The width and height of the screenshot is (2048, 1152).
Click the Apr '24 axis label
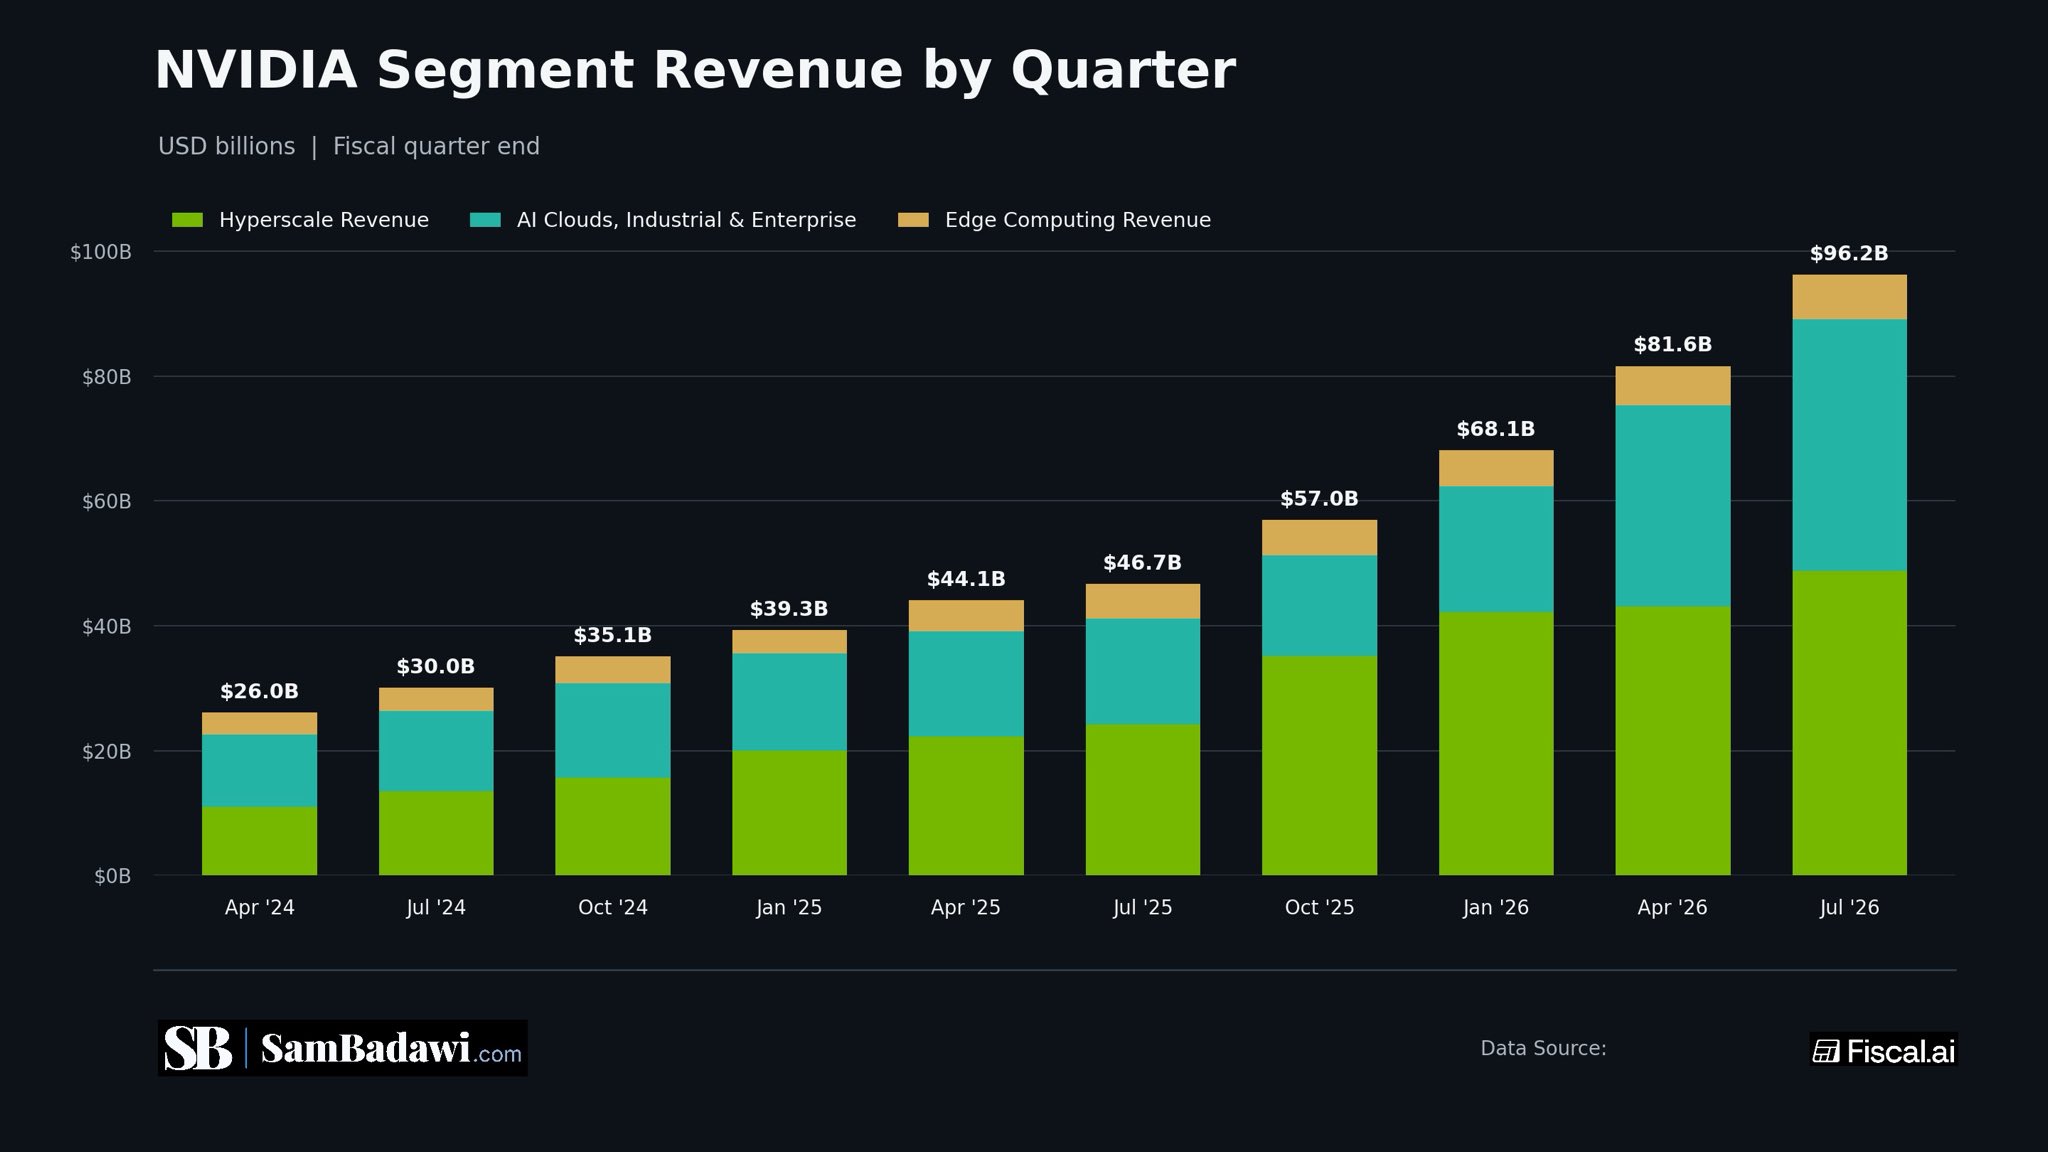click(x=259, y=908)
